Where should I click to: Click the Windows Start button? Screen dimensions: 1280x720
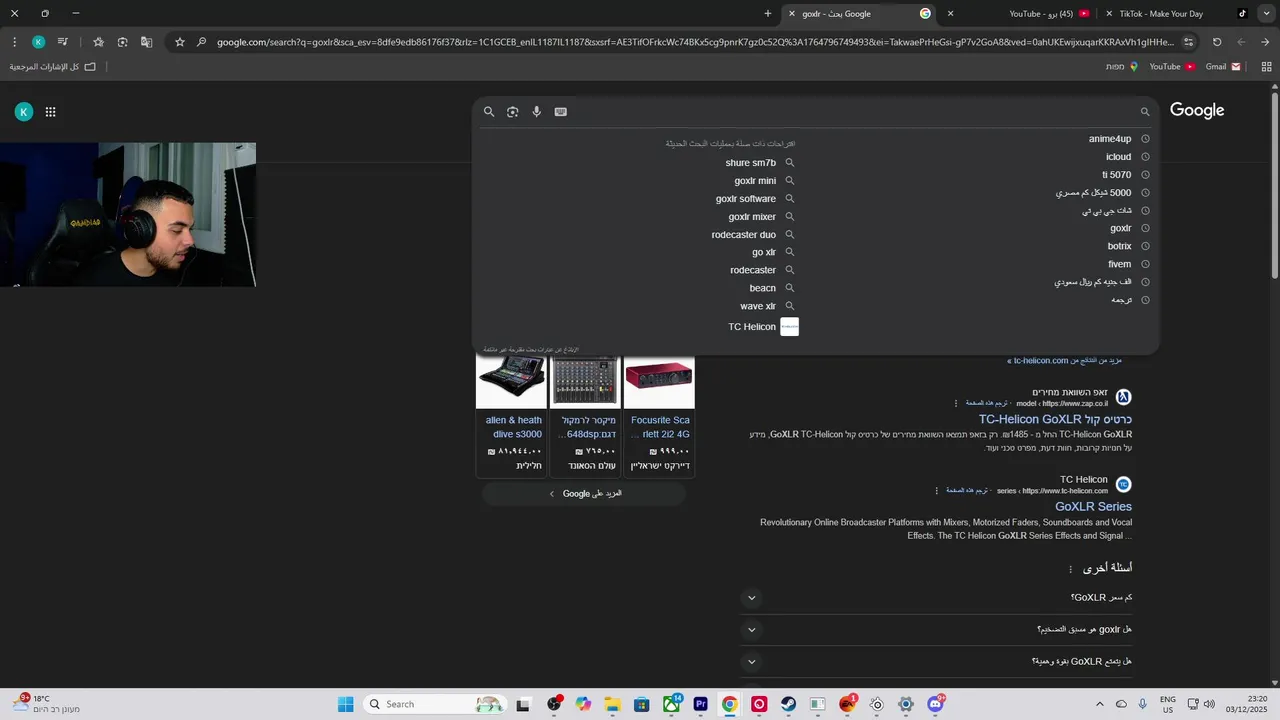[x=345, y=704]
